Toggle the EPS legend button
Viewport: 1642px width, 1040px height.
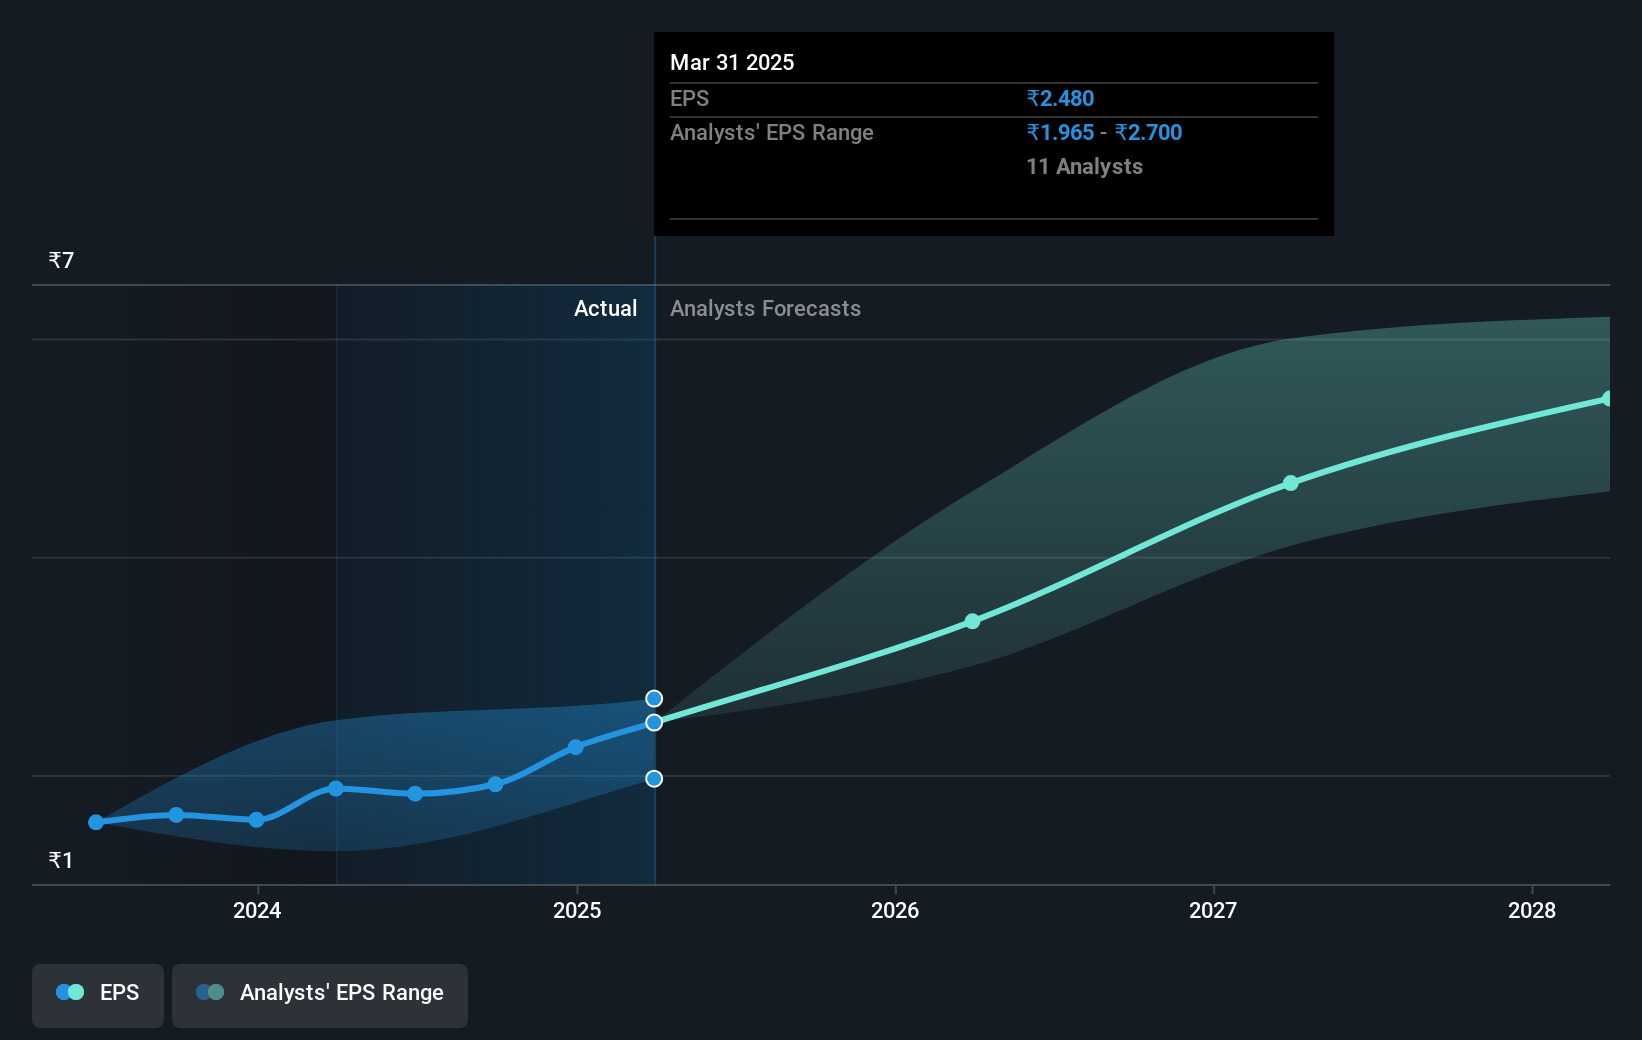98,995
